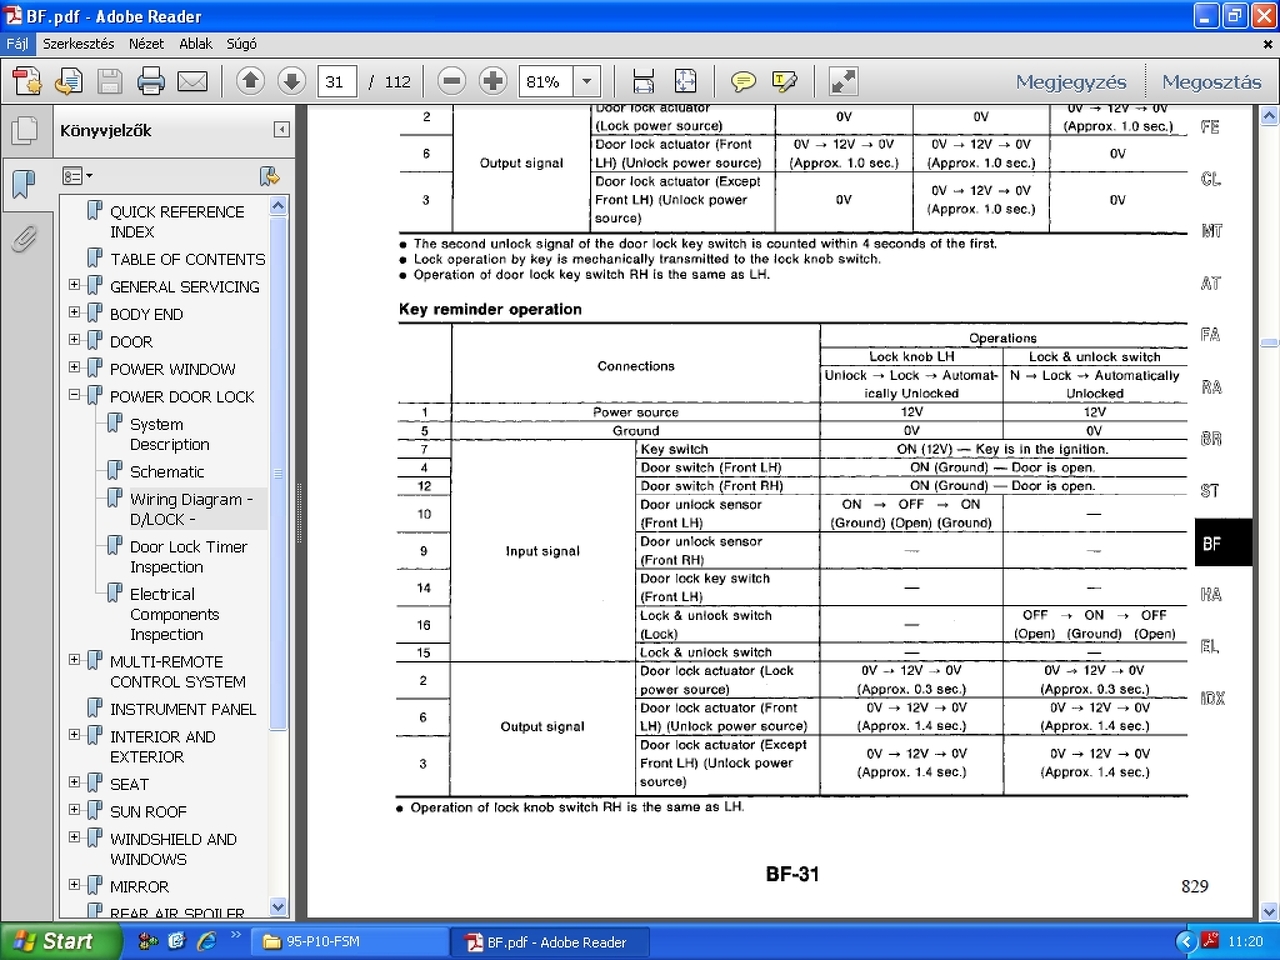1280x960 pixels.
Task: Switch to read mode icon
Action: 843,81
